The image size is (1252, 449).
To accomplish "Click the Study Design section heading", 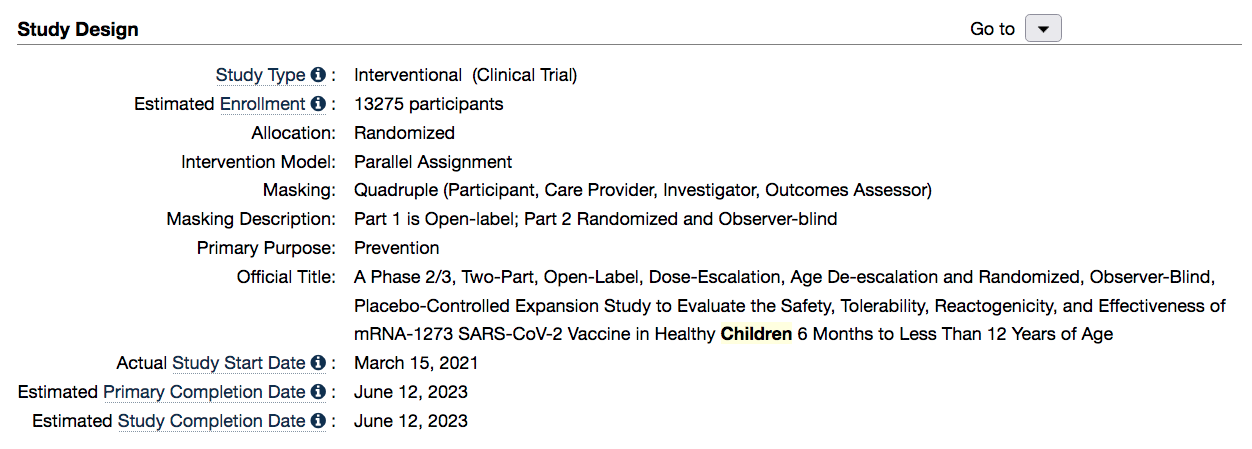I will (78, 29).
